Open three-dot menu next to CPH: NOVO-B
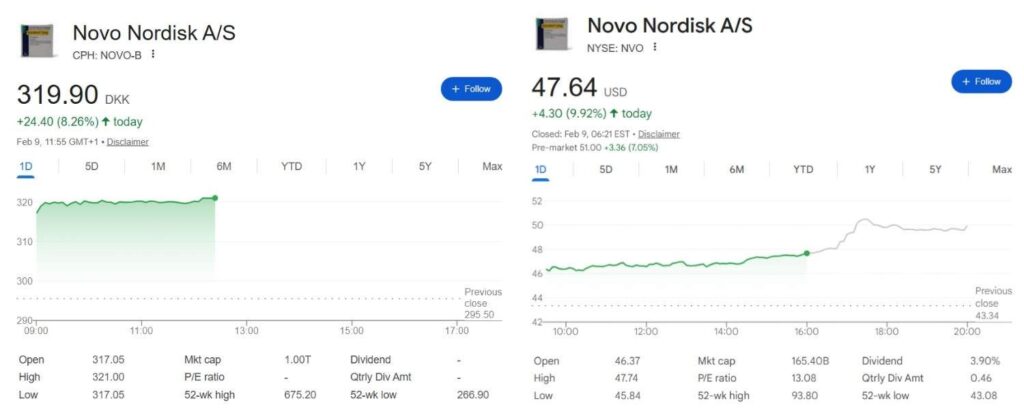 (x=153, y=54)
